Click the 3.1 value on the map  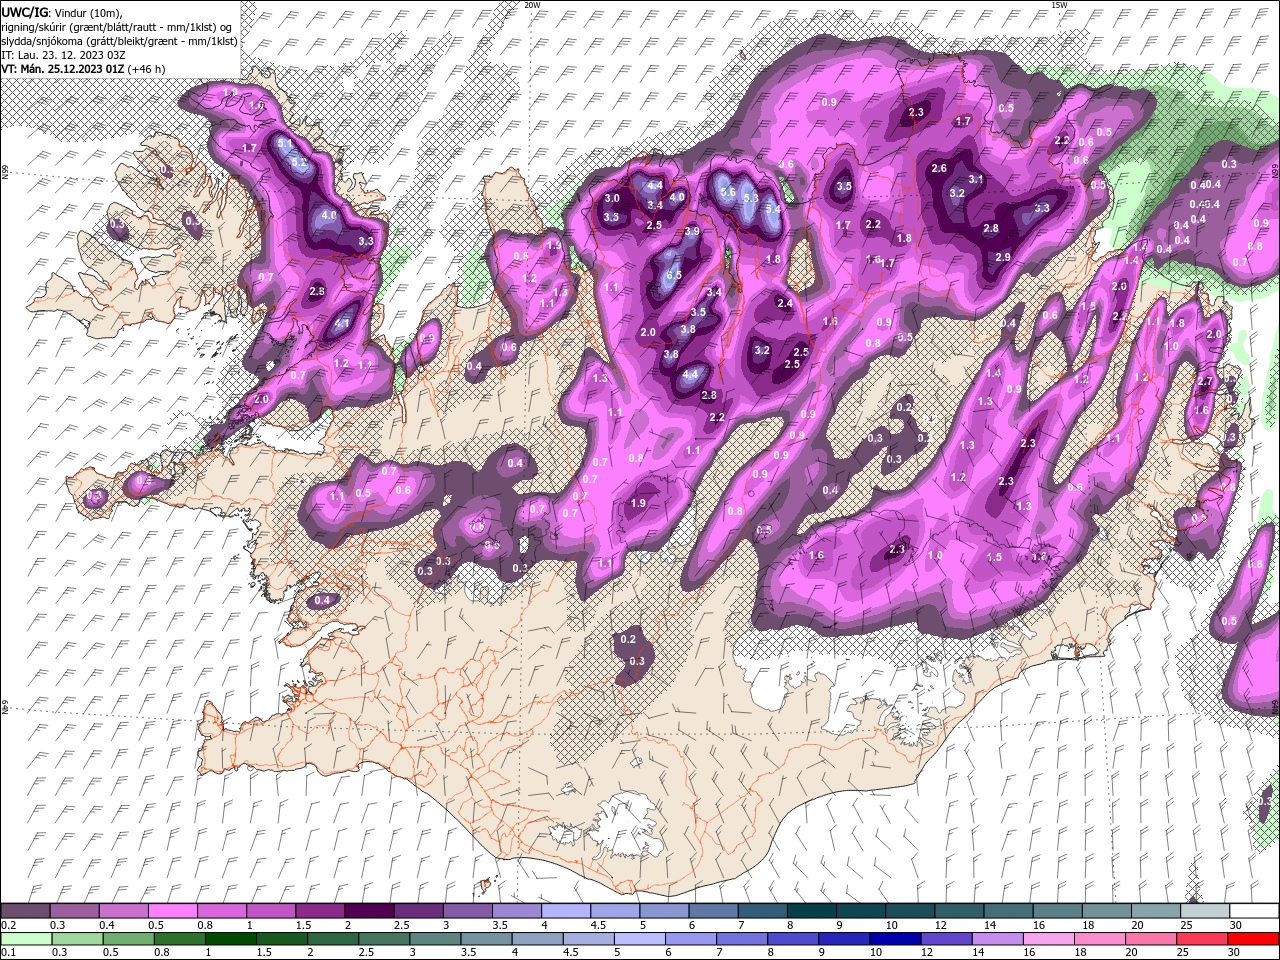[976, 180]
